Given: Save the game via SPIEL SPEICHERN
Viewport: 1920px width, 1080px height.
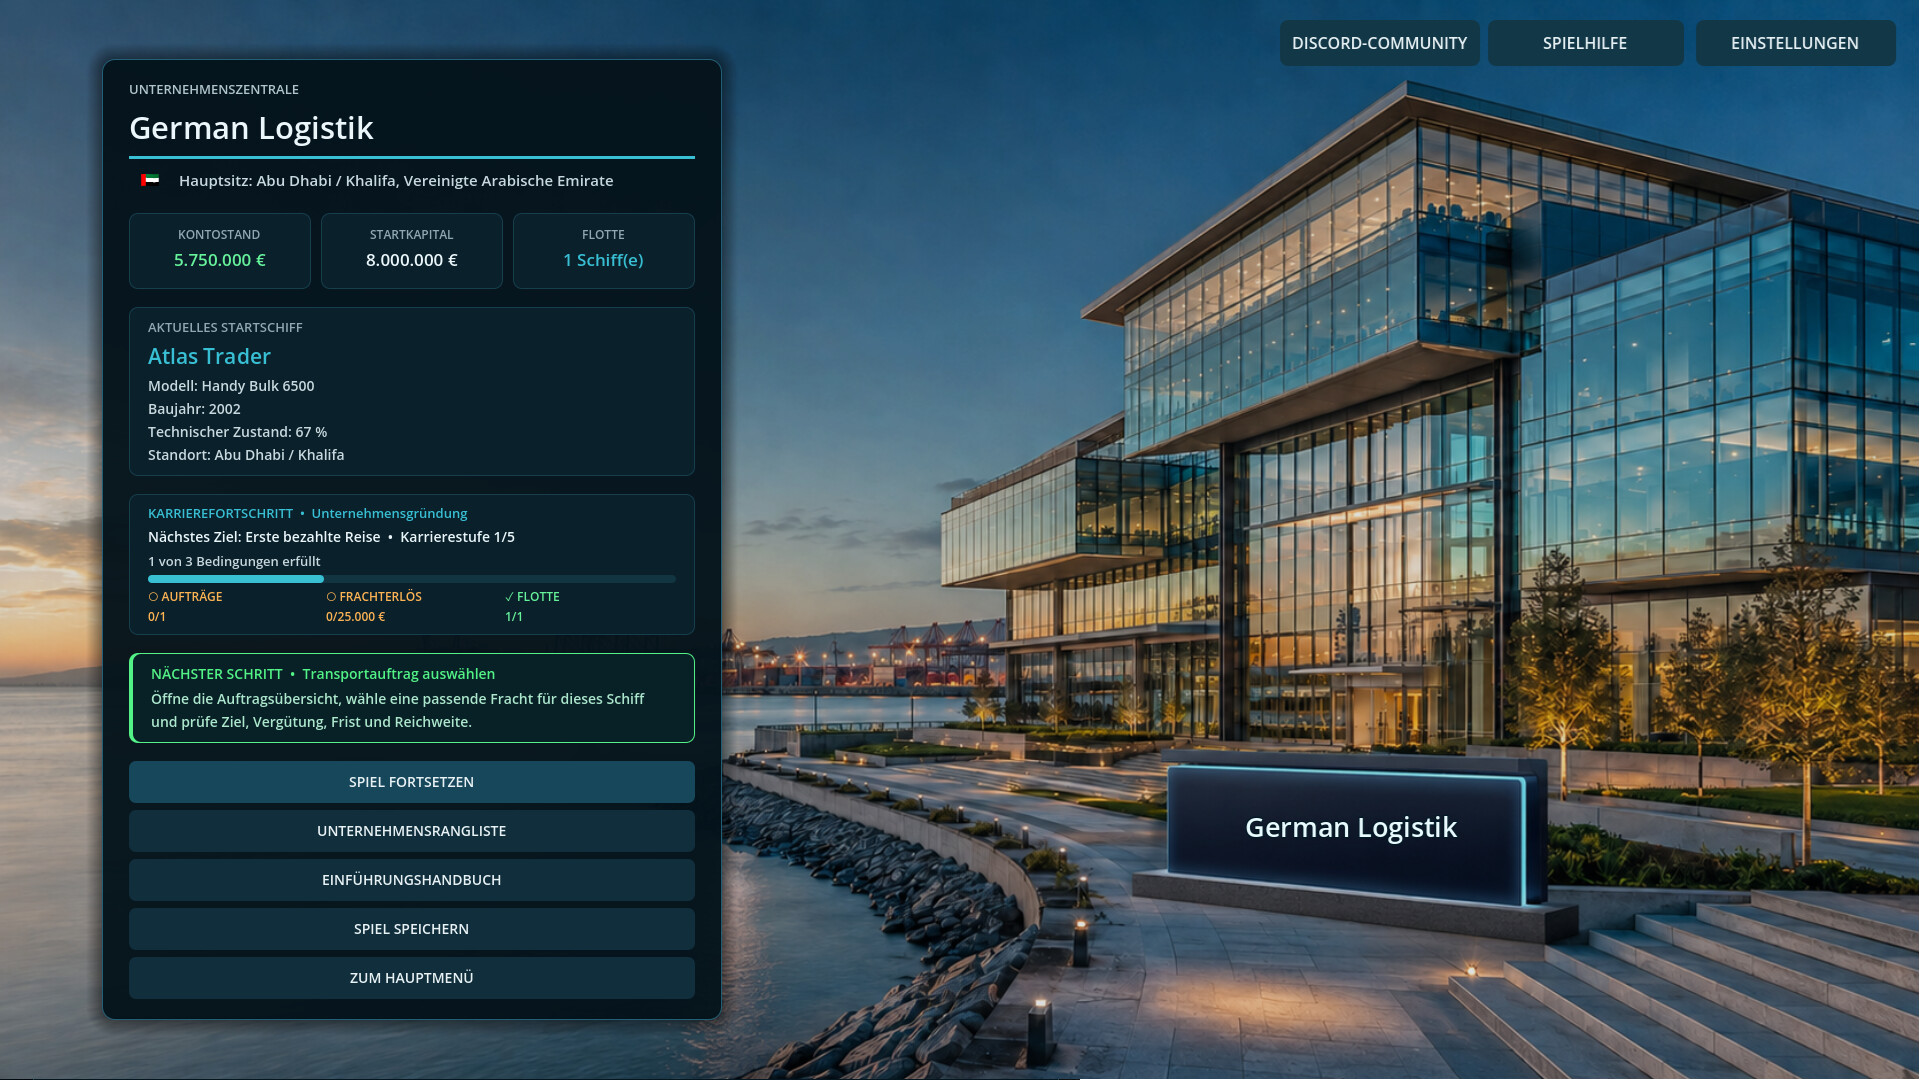Looking at the screenshot, I should [x=412, y=929].
